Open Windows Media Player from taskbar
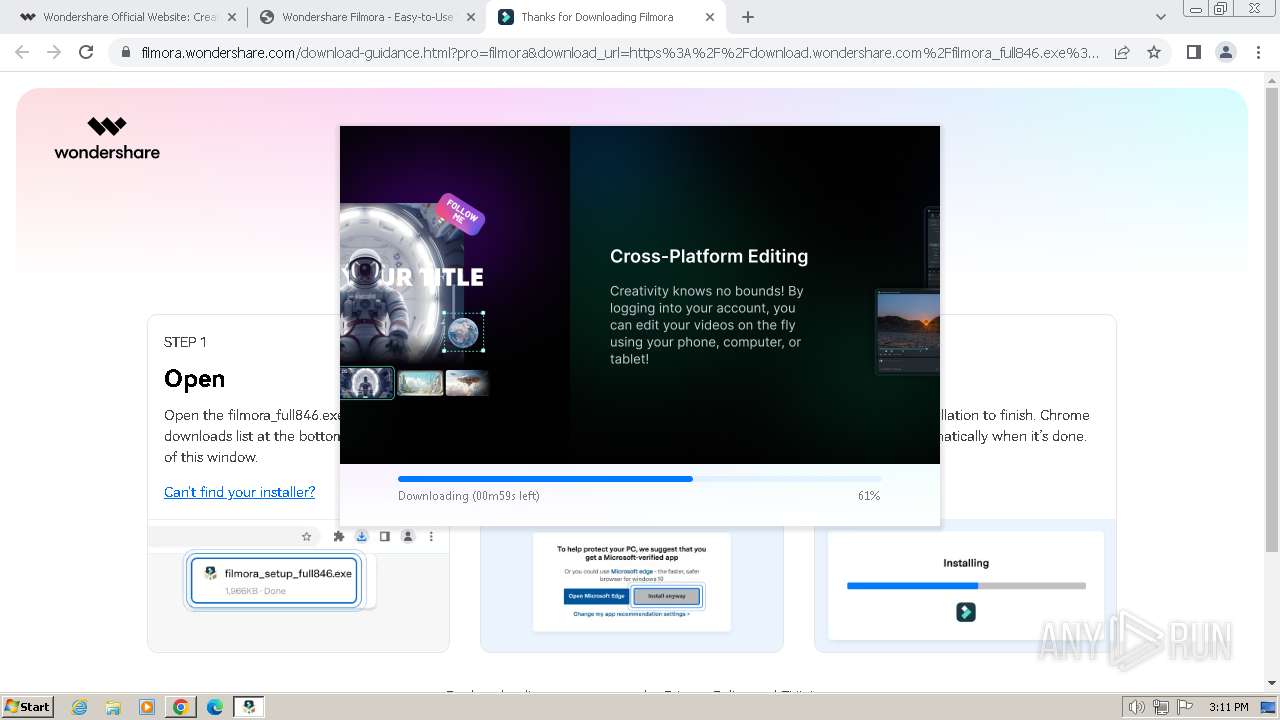This screenshot has width=1280, height=720. coord(147,707)
